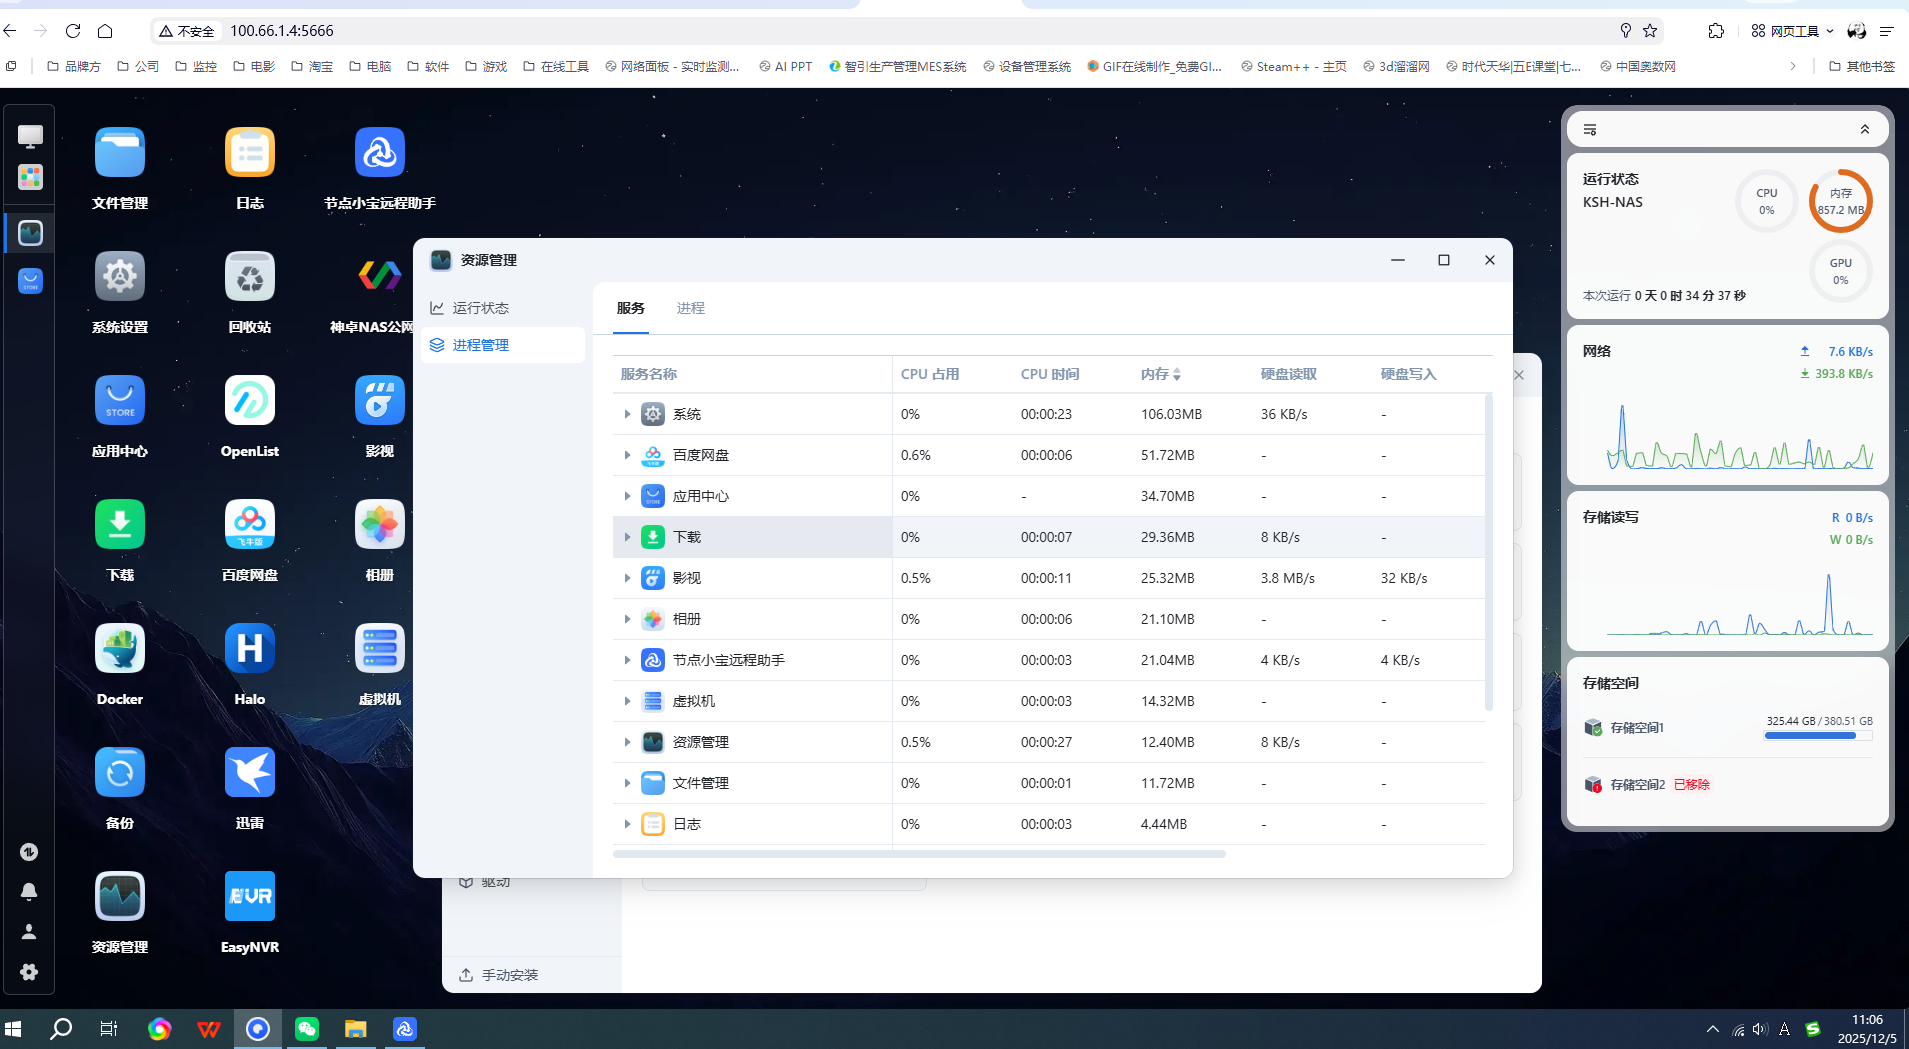Open the EasyNVR desktop icon

(x=250, y=897)
